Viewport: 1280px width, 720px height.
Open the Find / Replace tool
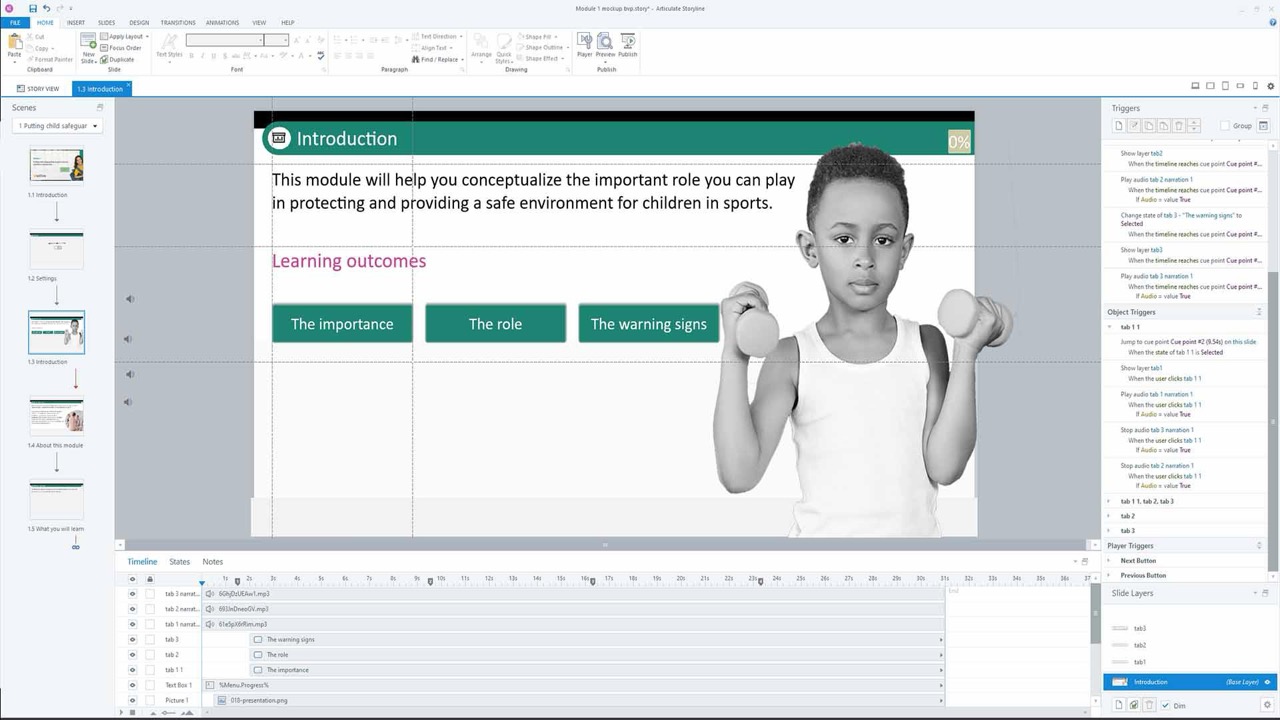coord(437,59)
